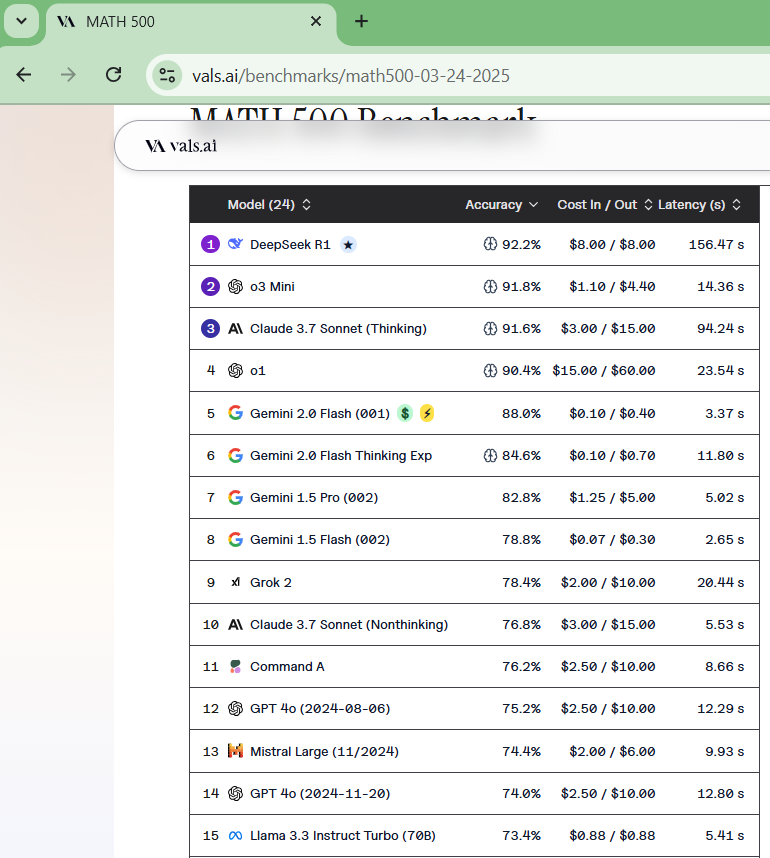Viewport: 770px width, 858px height.
Task: Click the OpenAI logo beside GPT 4o (2024-08-06)
Action: point(235,709)
